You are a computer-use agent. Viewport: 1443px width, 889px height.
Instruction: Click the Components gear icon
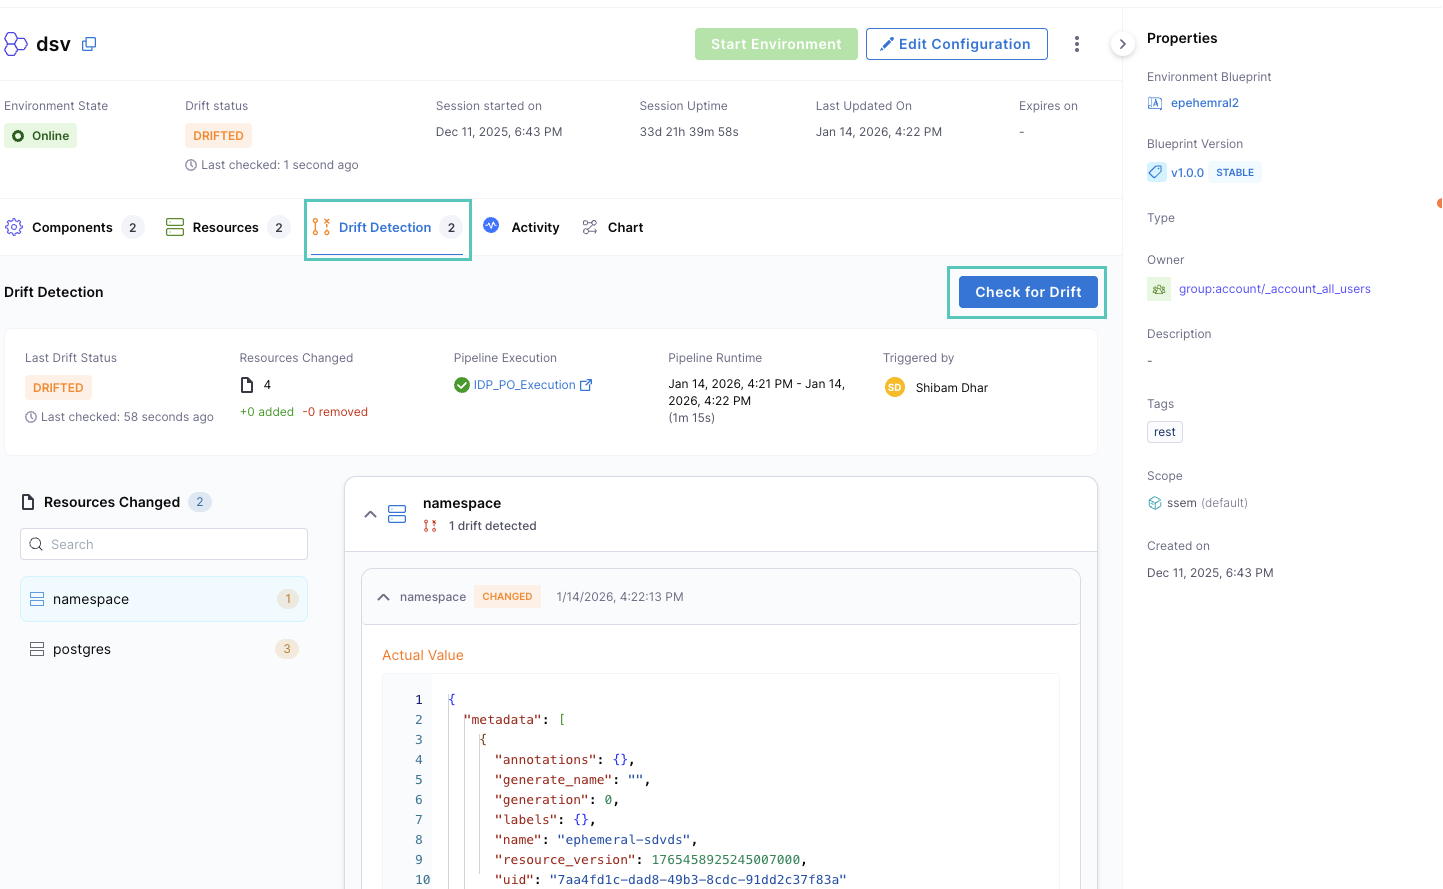14,227
